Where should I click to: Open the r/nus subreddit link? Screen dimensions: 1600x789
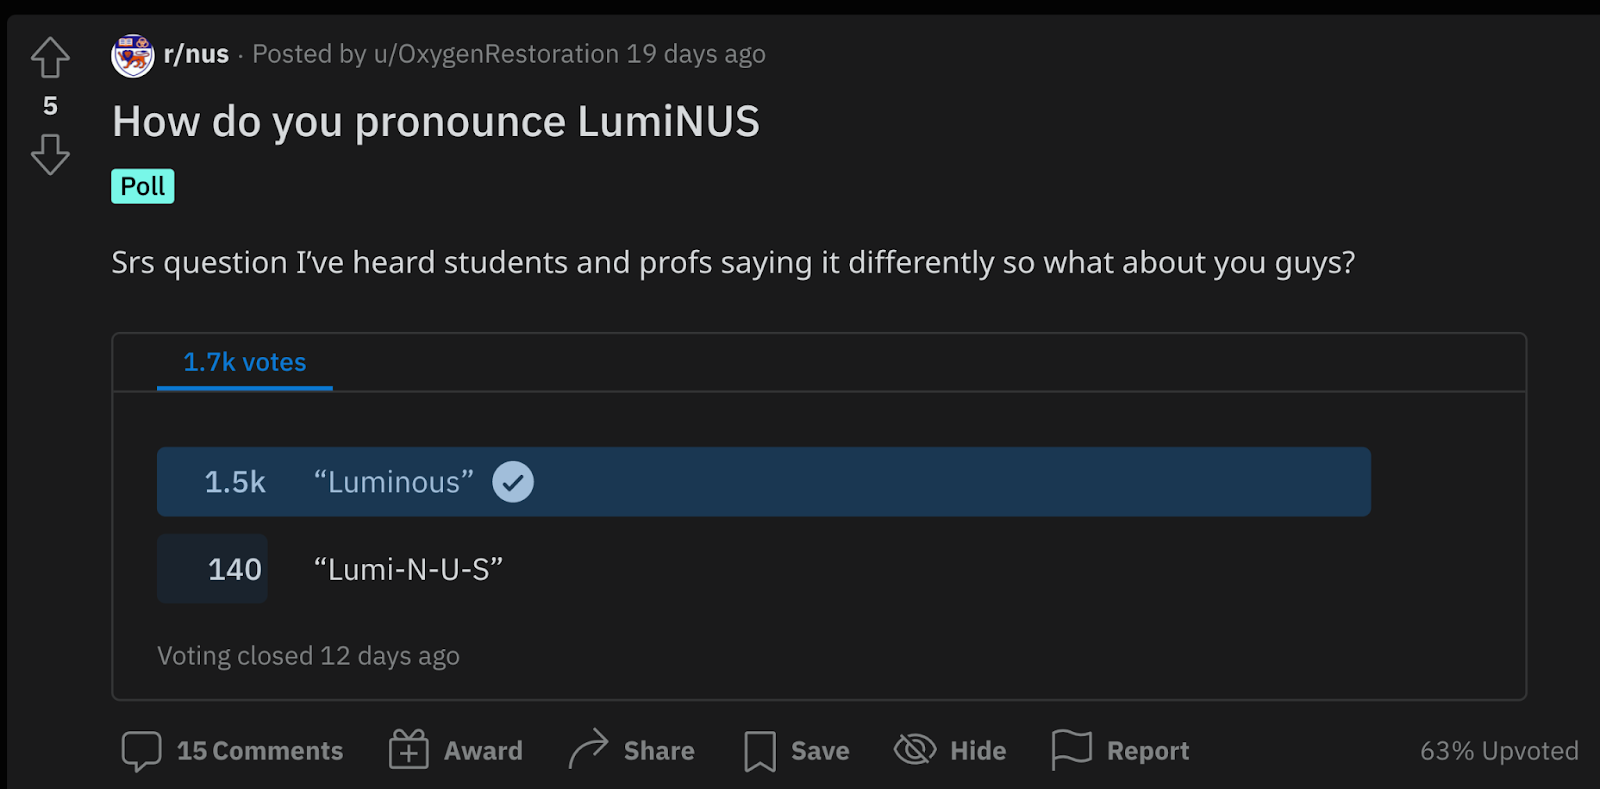coord(196,54)
